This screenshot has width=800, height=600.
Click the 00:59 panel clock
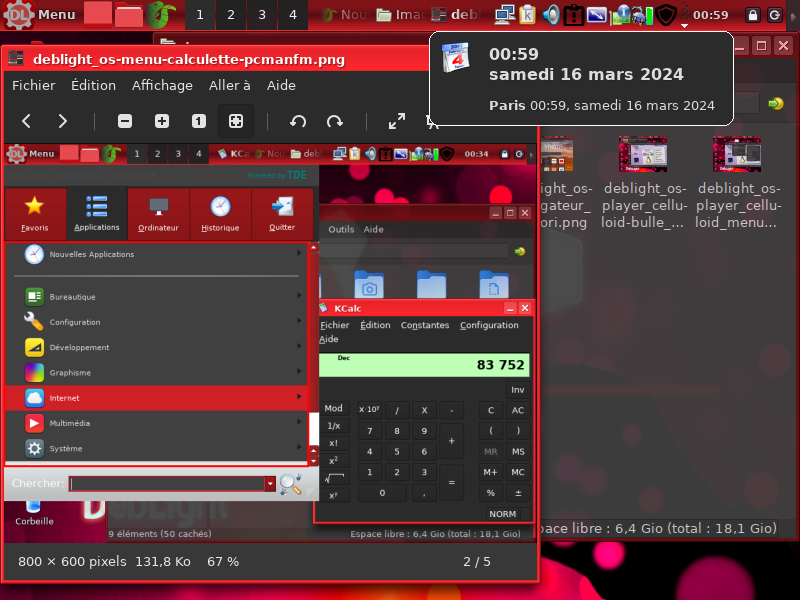click(x=710, y=15)
